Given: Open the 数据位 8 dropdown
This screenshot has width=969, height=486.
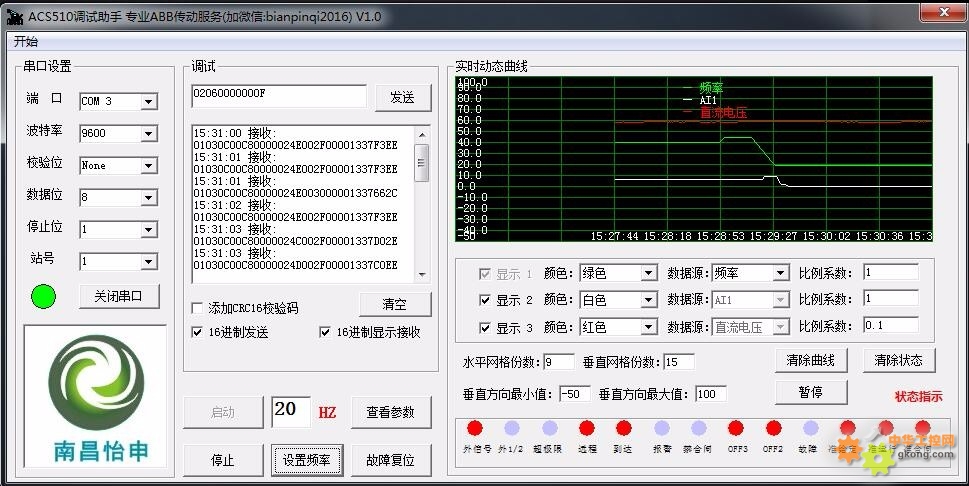Looking at the screenshot, I should click(x=149, y=198).
